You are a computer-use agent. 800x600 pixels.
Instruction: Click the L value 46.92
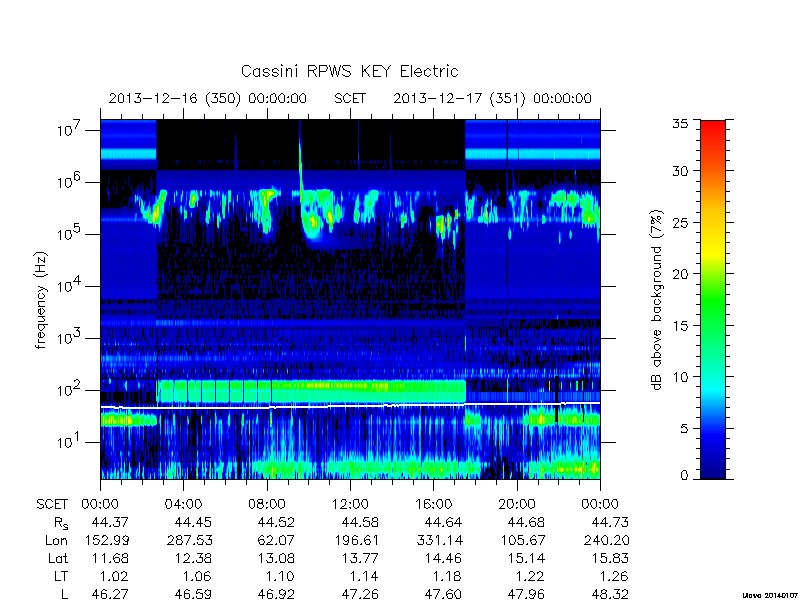pyautogui.click(x=276, y=594)
